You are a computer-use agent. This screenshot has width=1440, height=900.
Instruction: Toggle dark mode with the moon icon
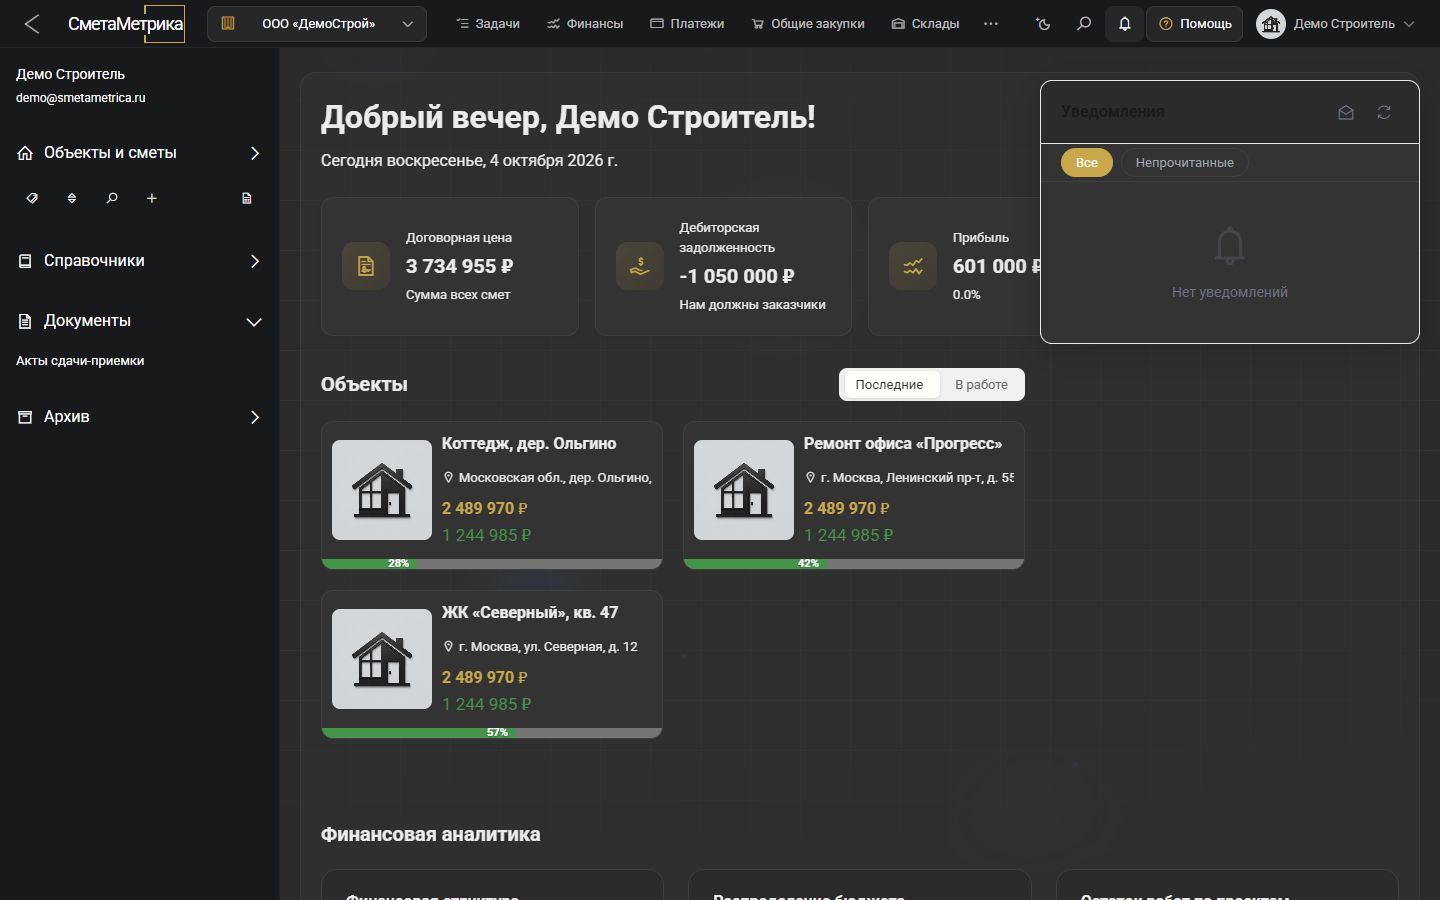point(1043,24)
